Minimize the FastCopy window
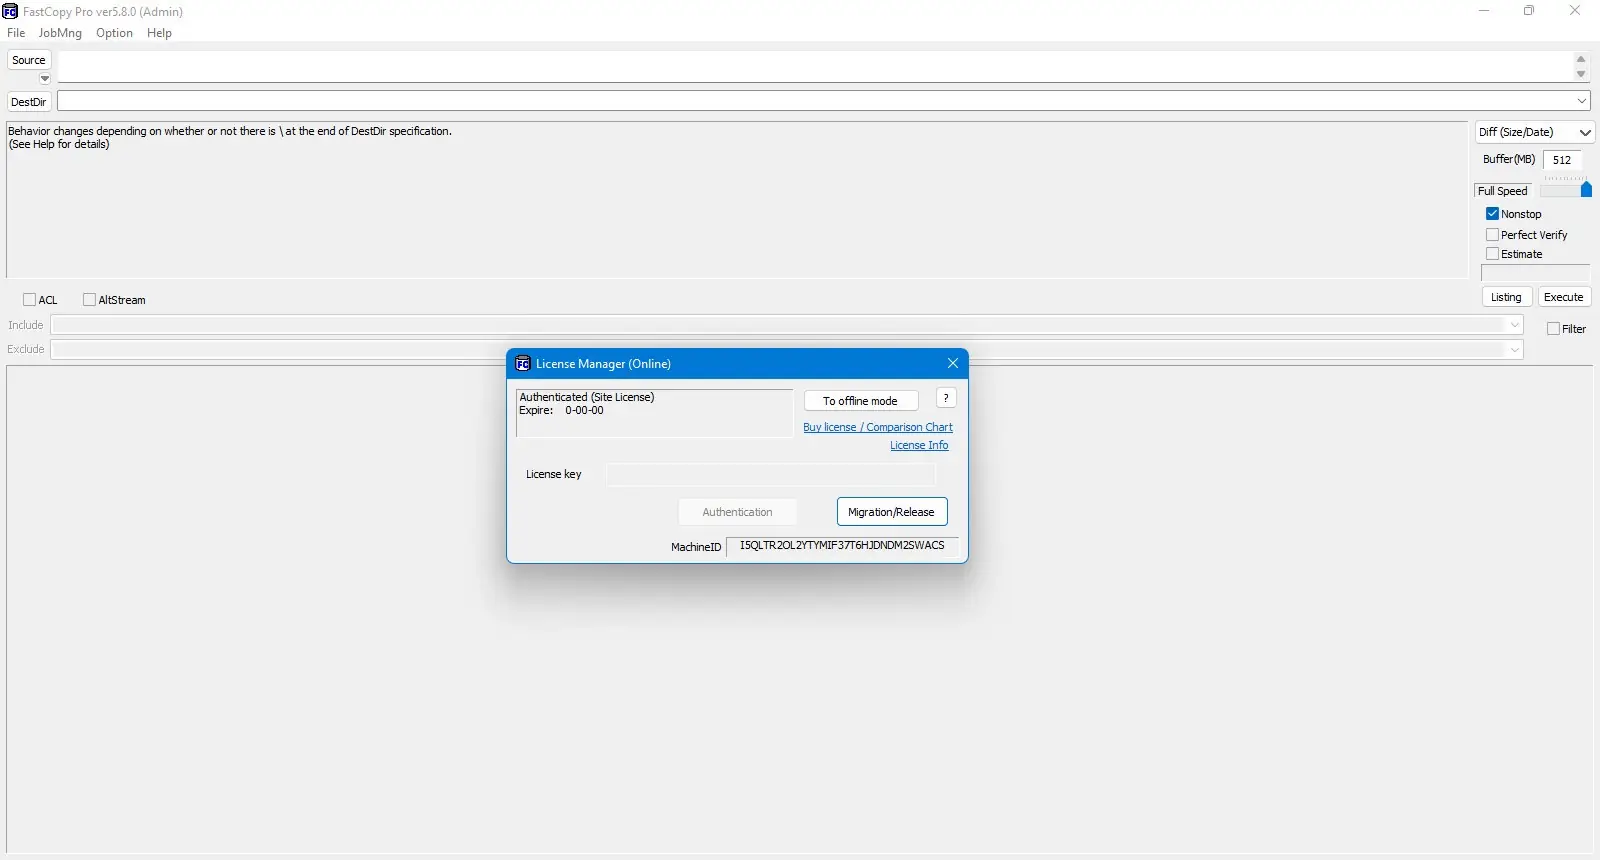 [1484, 11]
